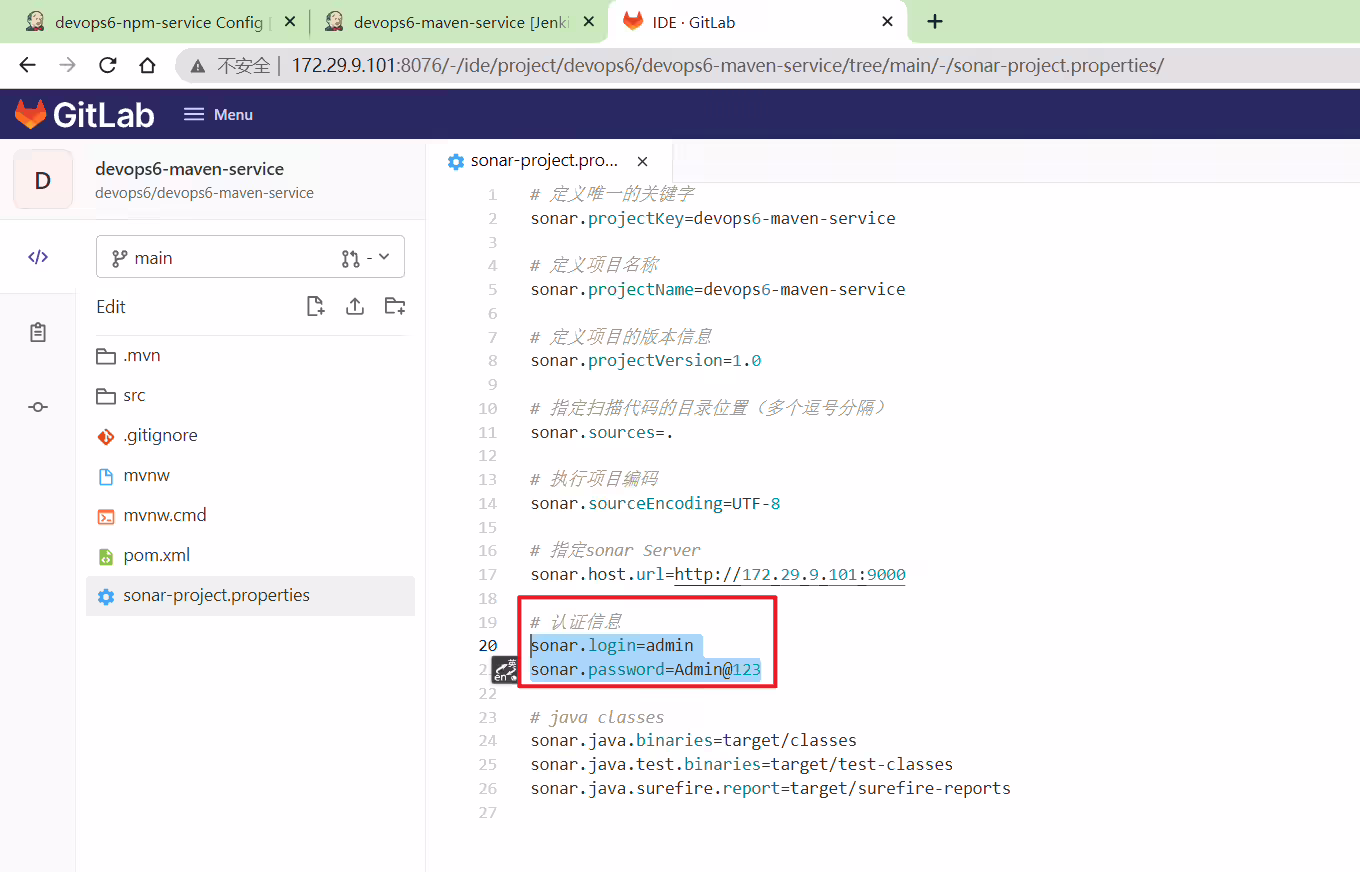Click line number 27 in the gutter
Viewport: 1360px width, 872px height.
pos(488,812)
